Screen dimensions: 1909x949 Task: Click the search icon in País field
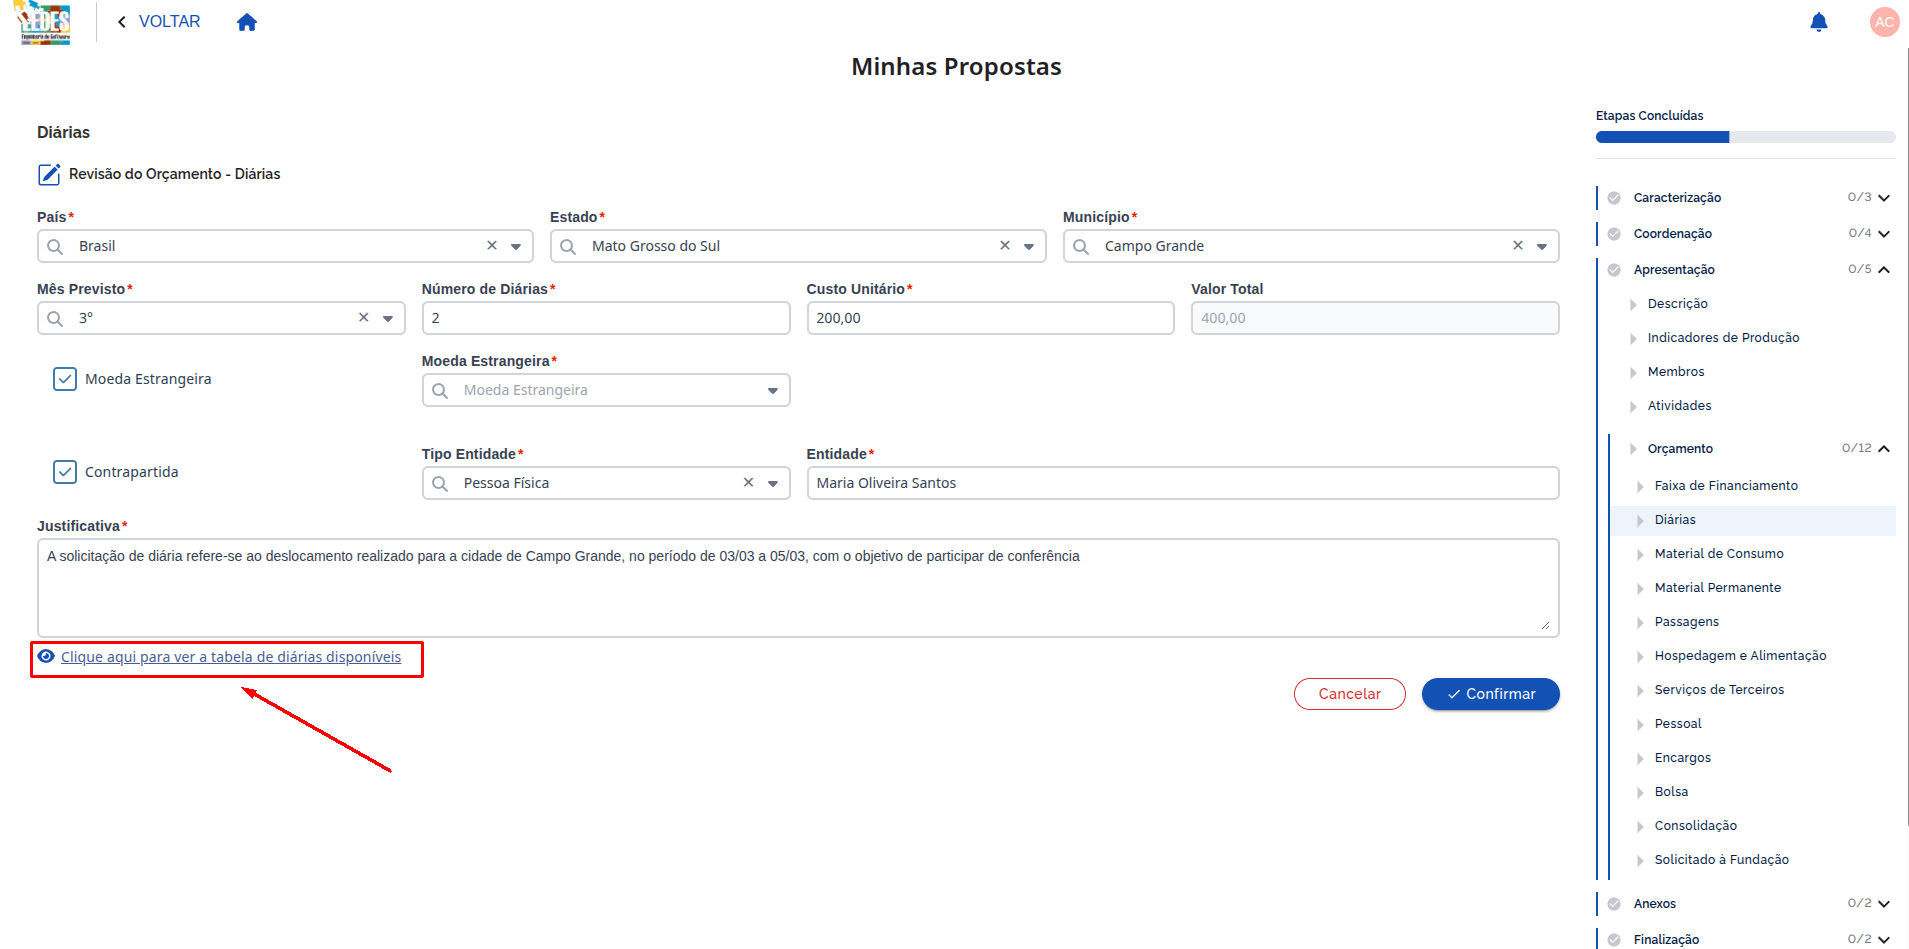pyautogui.click(x=55, y=246)
